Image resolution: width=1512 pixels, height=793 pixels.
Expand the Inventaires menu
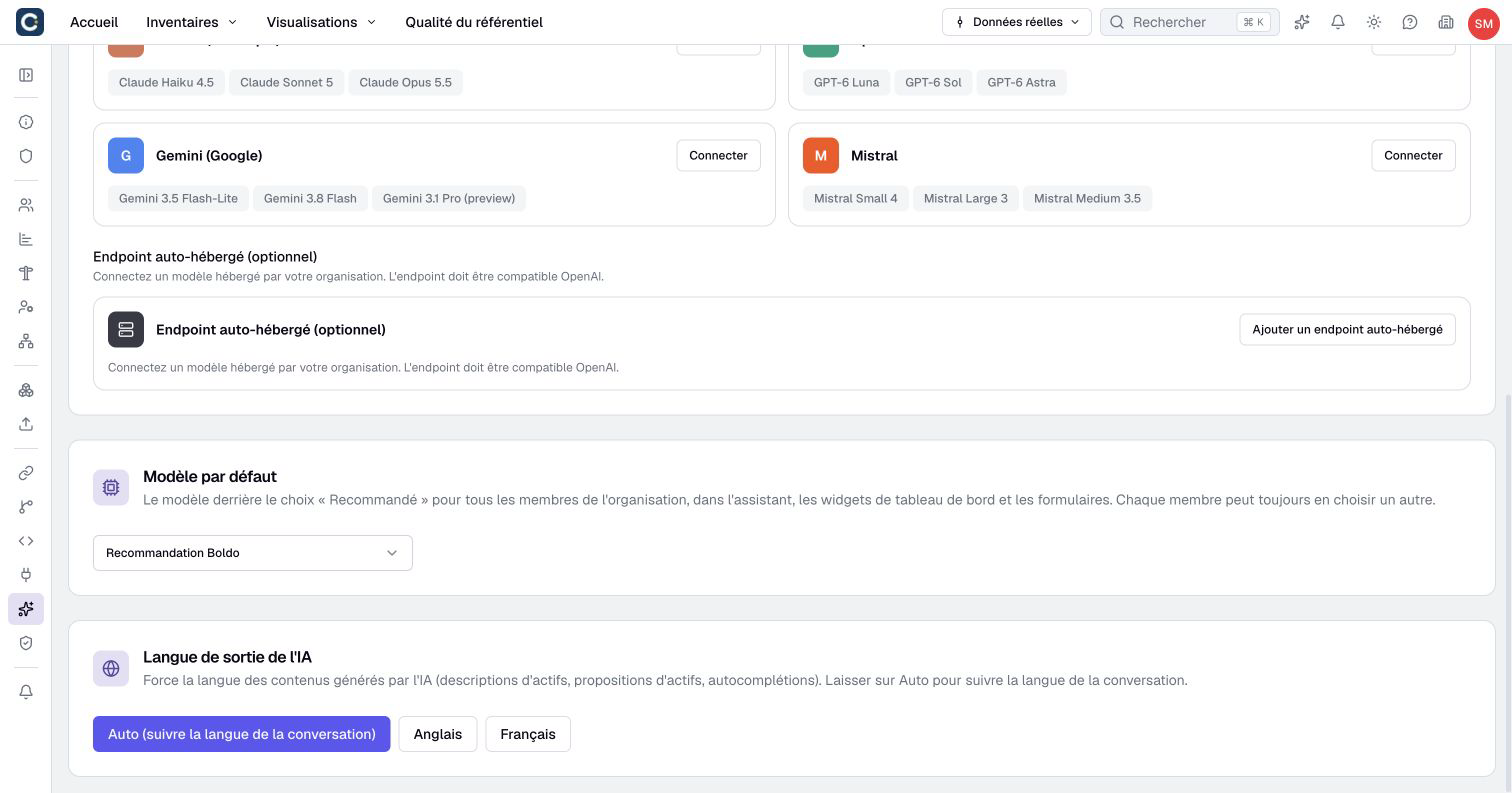pyautogui.click(x=192, y=22)
